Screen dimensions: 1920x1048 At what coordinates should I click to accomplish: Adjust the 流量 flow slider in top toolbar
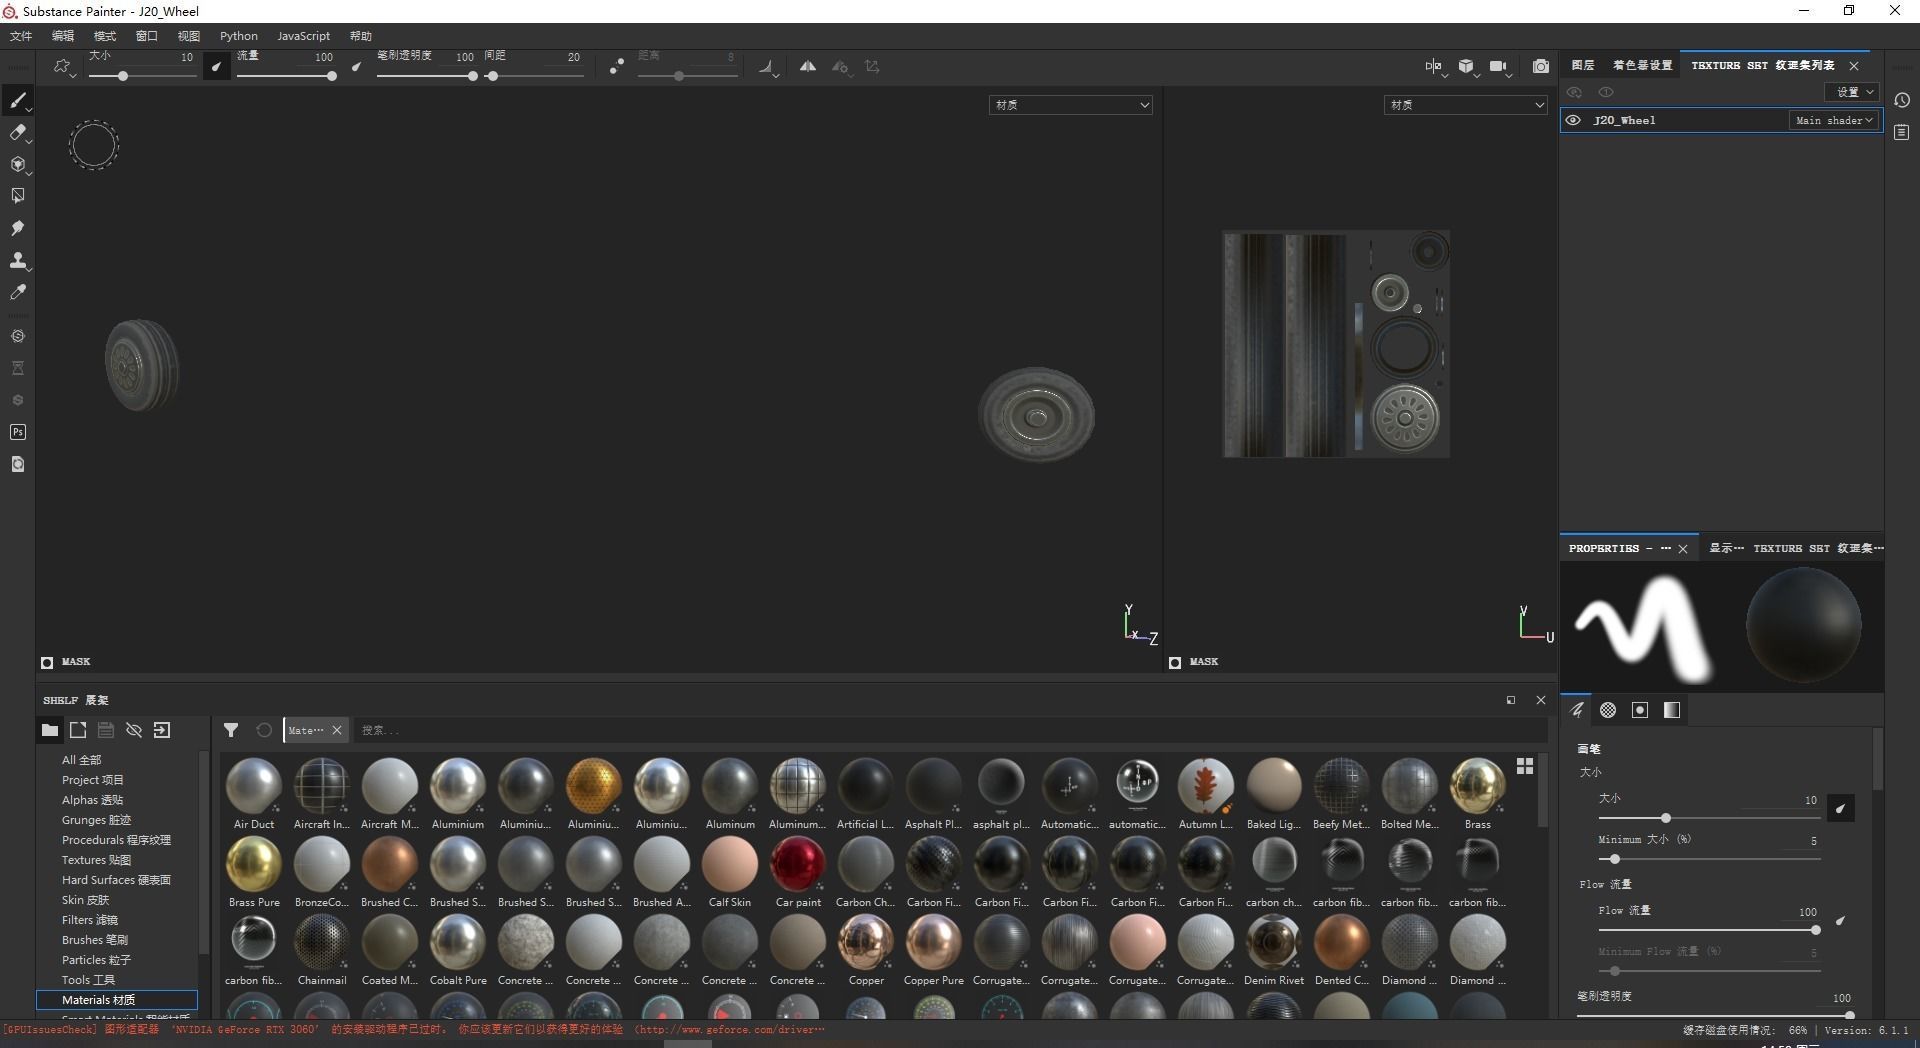coord(285,76)
